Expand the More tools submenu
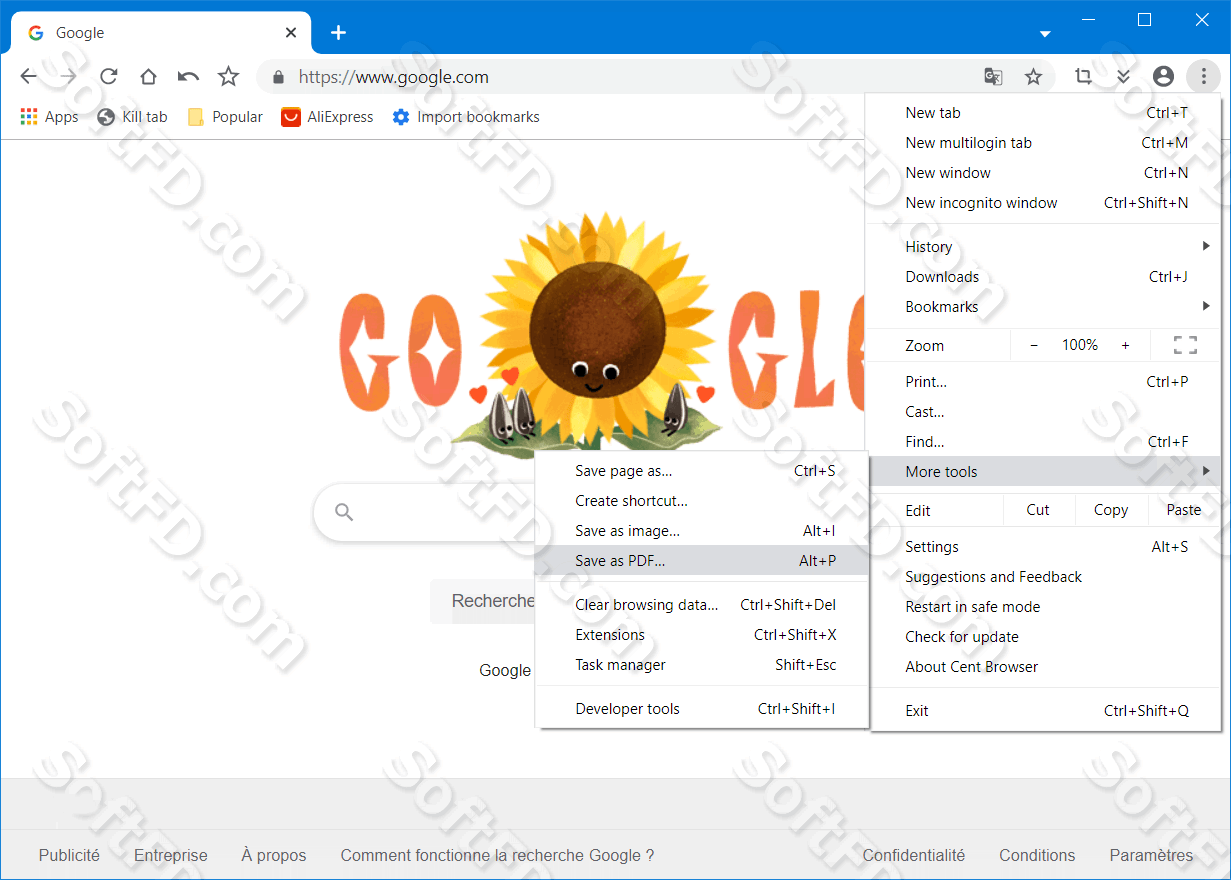 [x=1047, y=472]
